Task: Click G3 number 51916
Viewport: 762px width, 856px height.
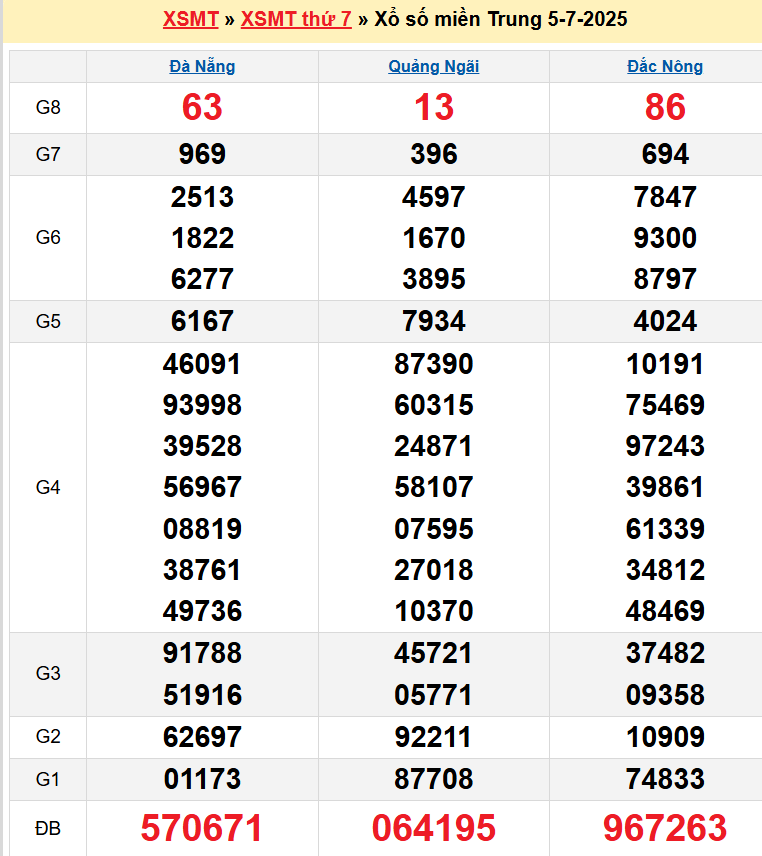Action: (x=202, y=696)
